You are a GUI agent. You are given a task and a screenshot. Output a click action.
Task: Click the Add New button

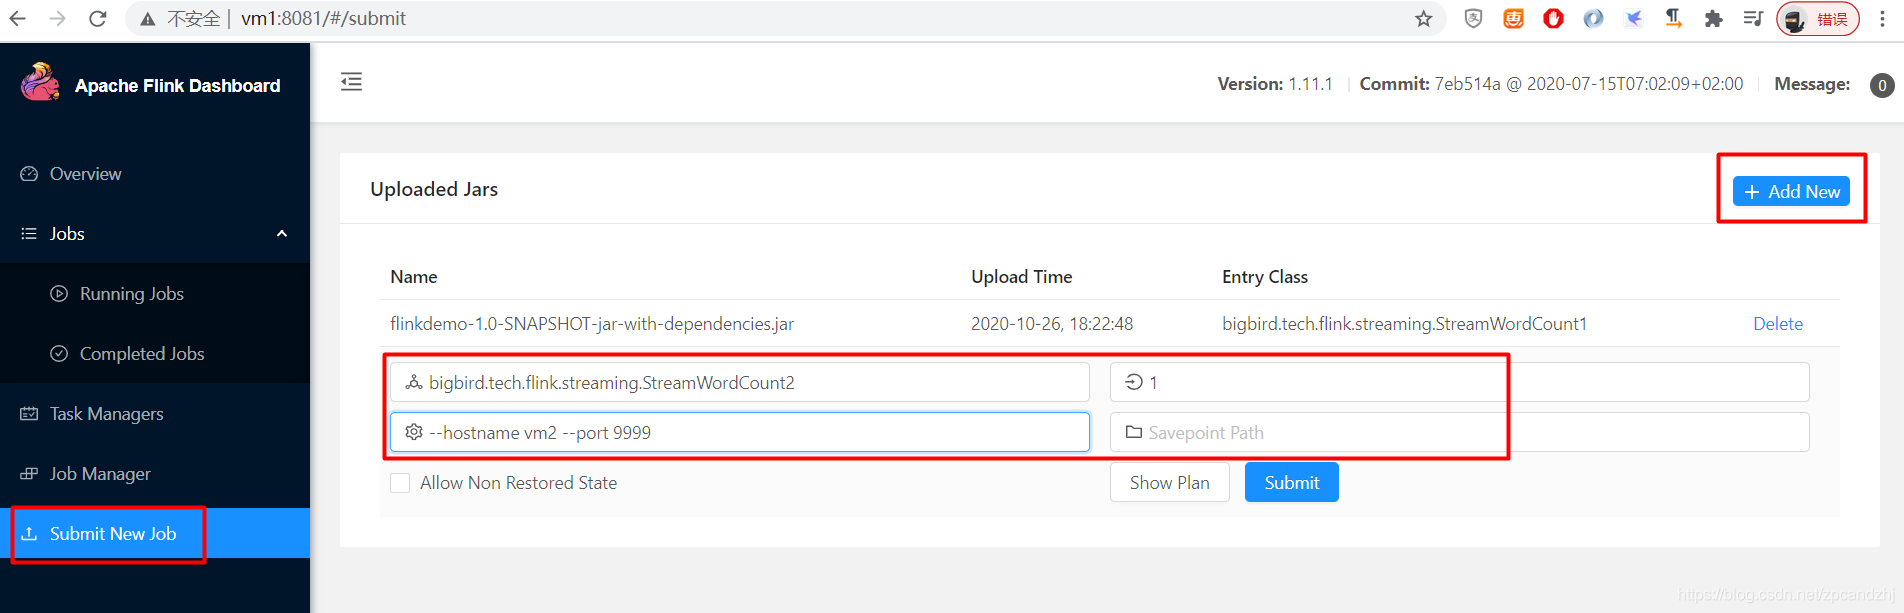[x=1791, y=191]
